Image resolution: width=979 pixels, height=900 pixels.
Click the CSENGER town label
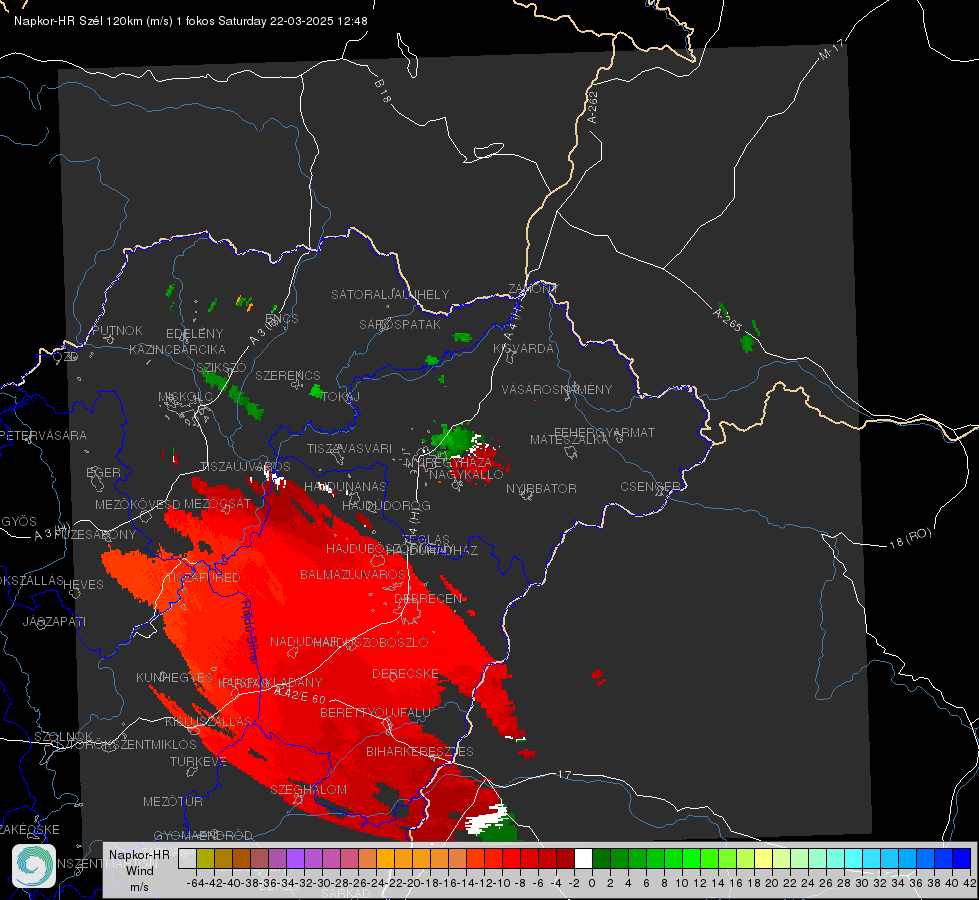pyautogui.click(x=650, y=487)
